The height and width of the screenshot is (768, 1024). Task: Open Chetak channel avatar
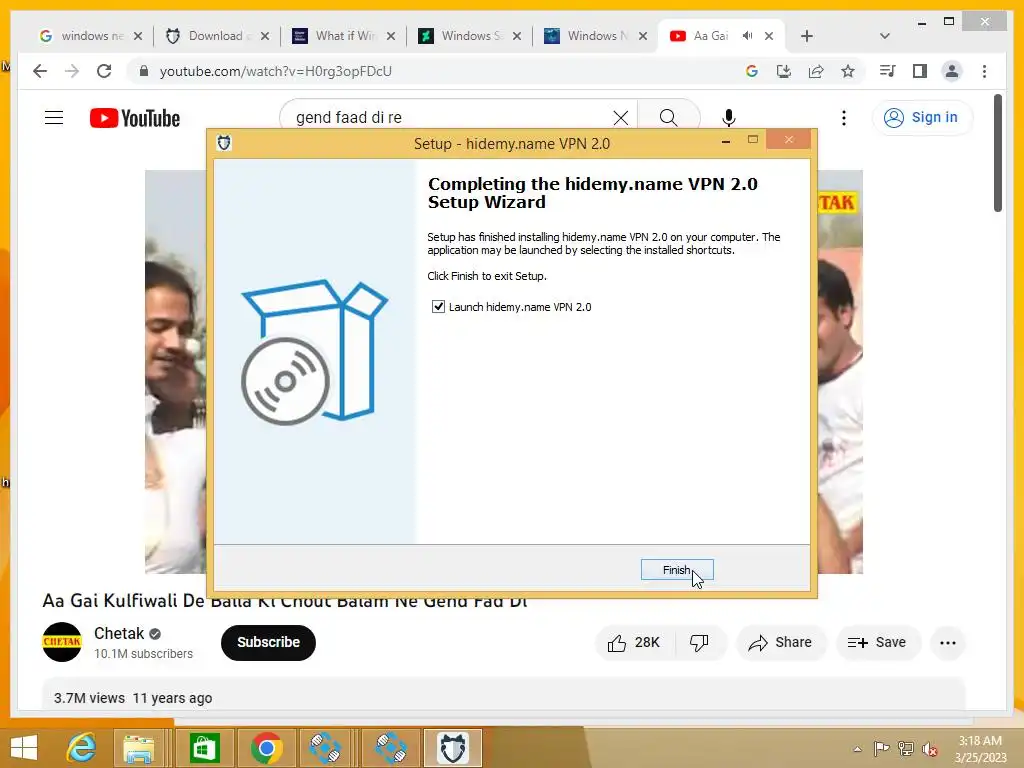(x=62, y=642)
